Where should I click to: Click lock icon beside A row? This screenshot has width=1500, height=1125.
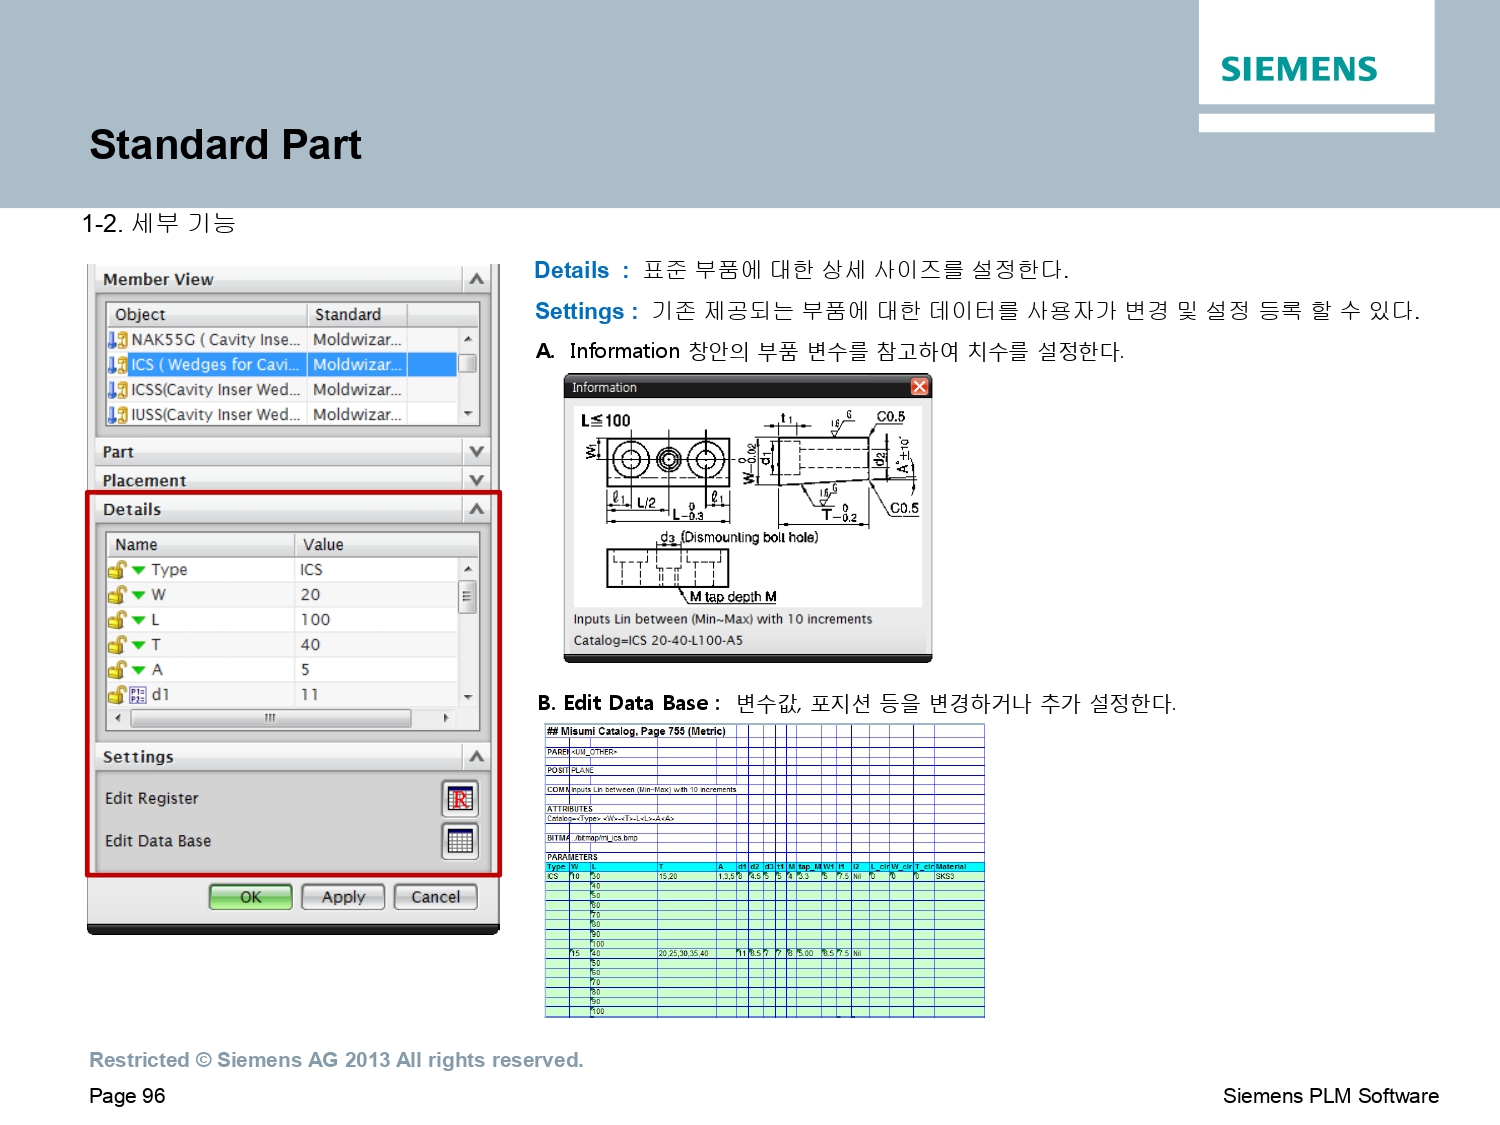coord(117,670)
